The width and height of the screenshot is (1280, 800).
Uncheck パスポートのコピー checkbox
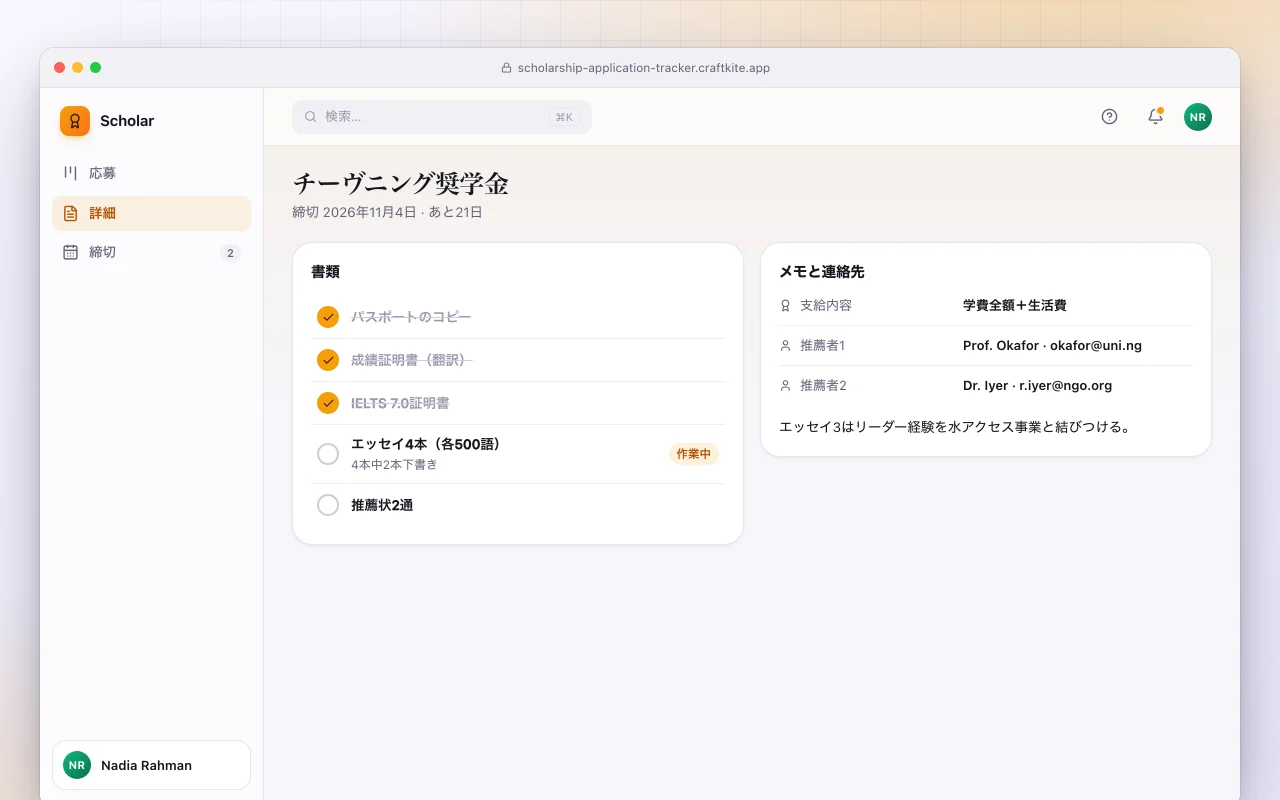(328, 317)
